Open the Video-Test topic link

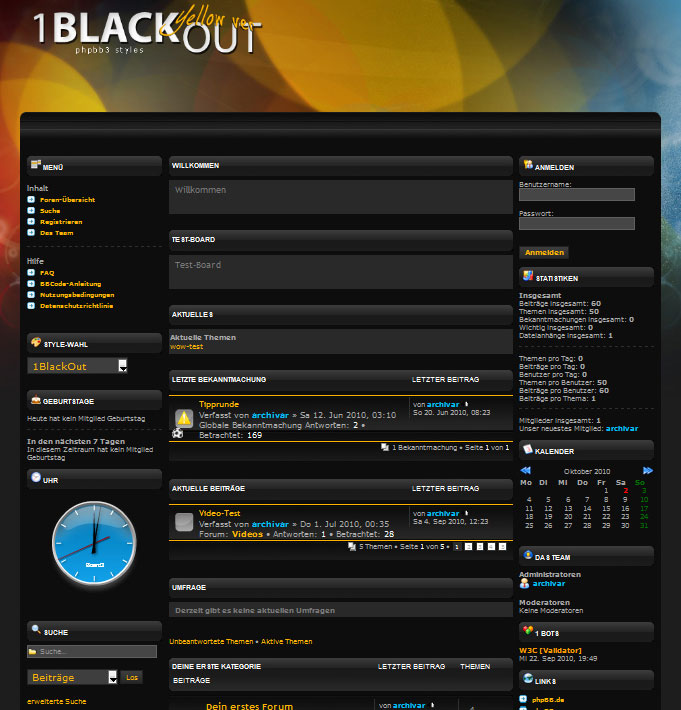pyautogui.click(x=219, y=513)
